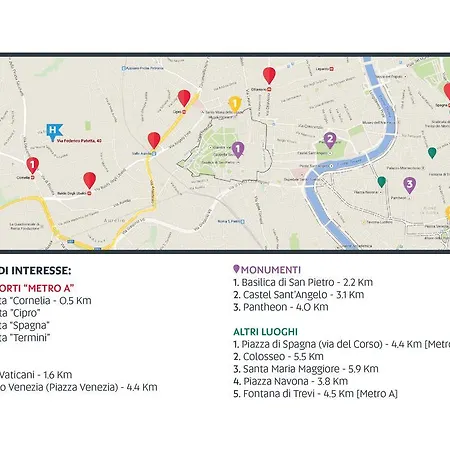This screenshot has height=450, width=450.
Task: Select the Colosseo 5.5 Km entry
Action: coord(278,356)
